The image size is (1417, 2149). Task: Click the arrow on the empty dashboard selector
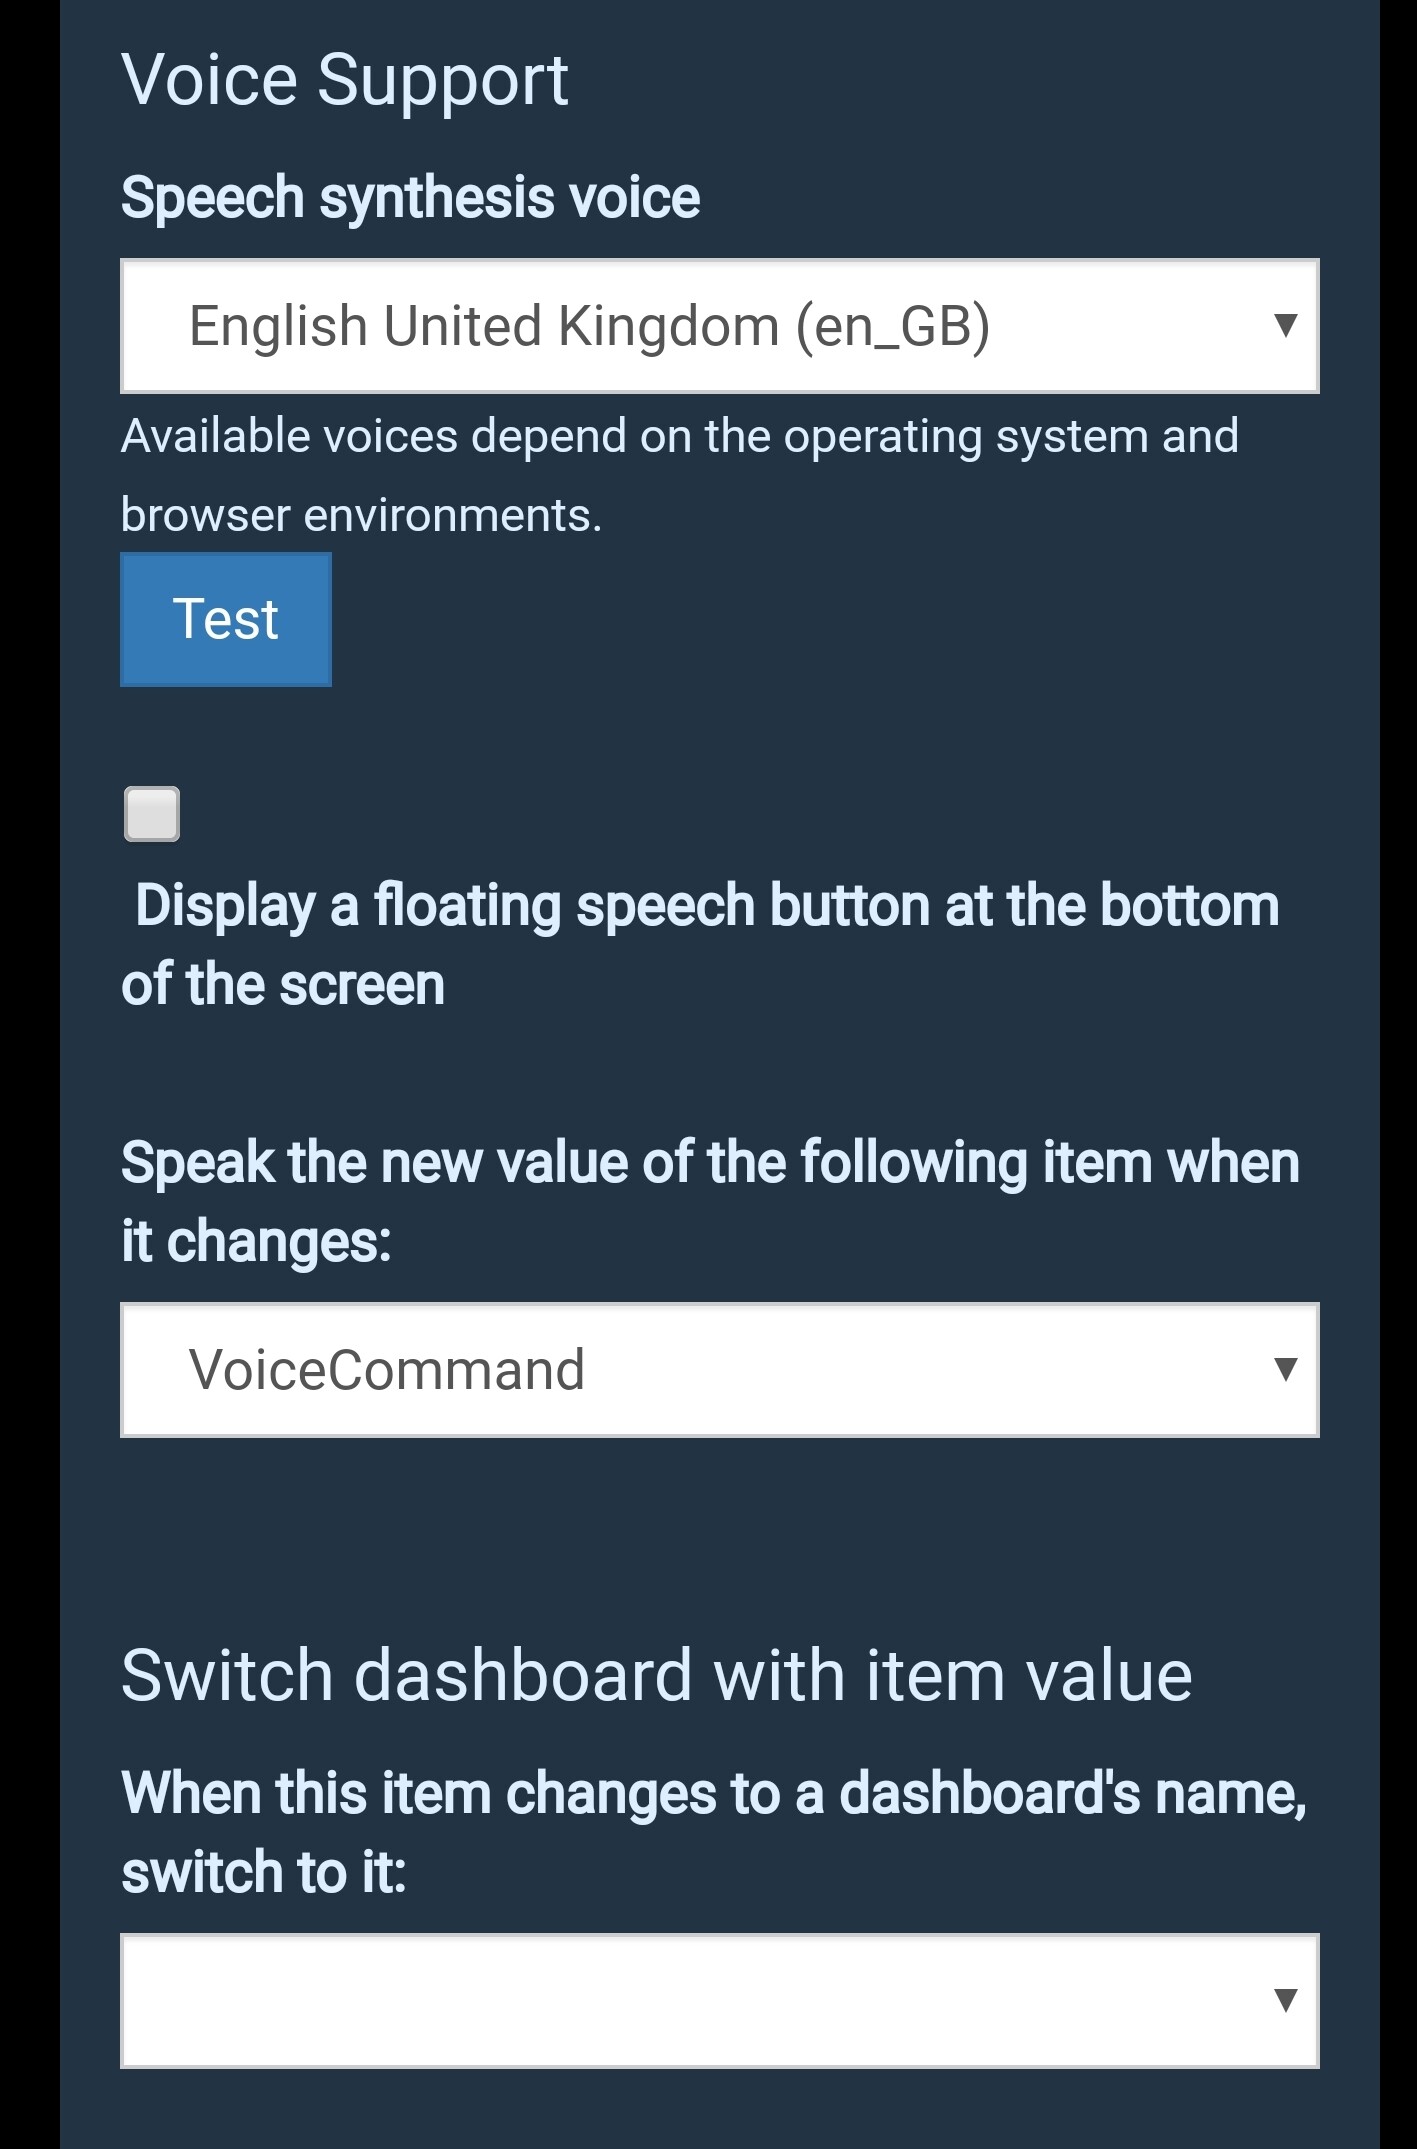[1286, 2000]
